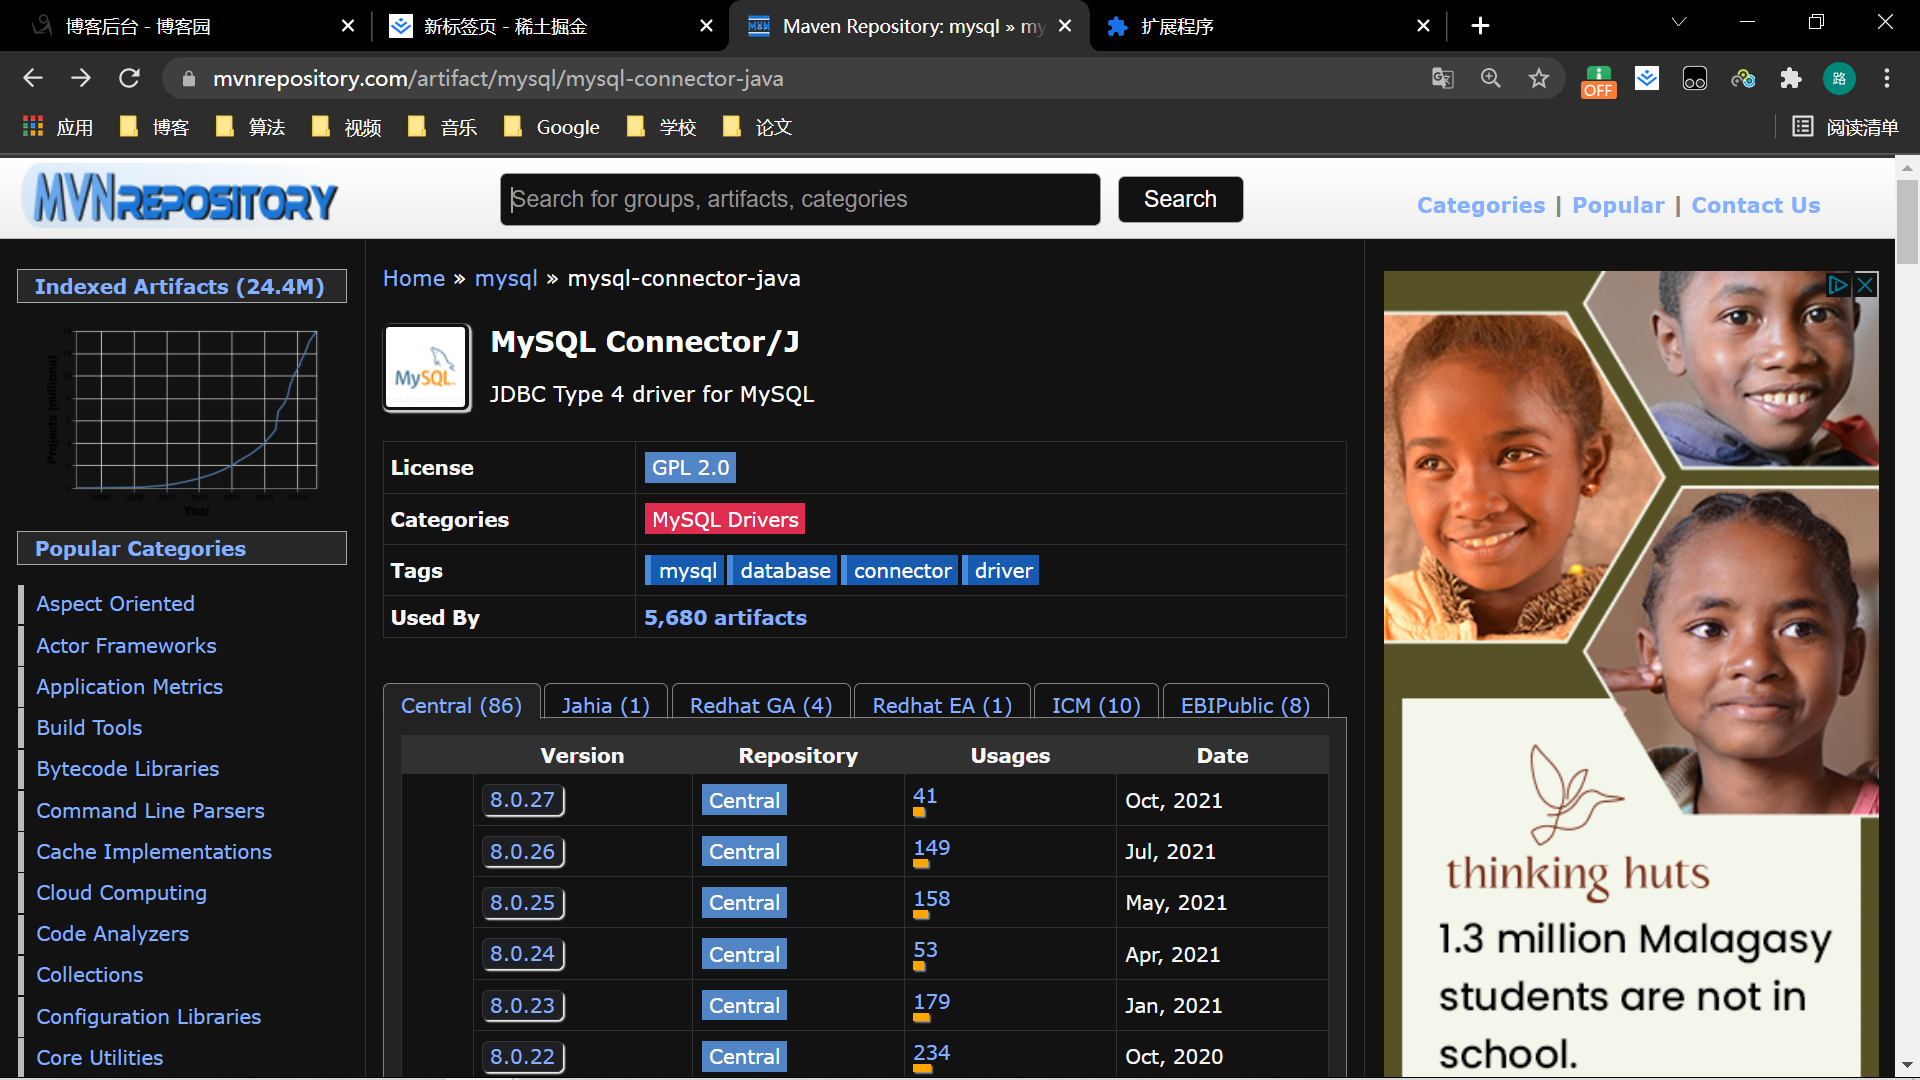Toggle the green OFF extension icon
This screenshot has height=1080, width=1920.
tap(1598, 80)
